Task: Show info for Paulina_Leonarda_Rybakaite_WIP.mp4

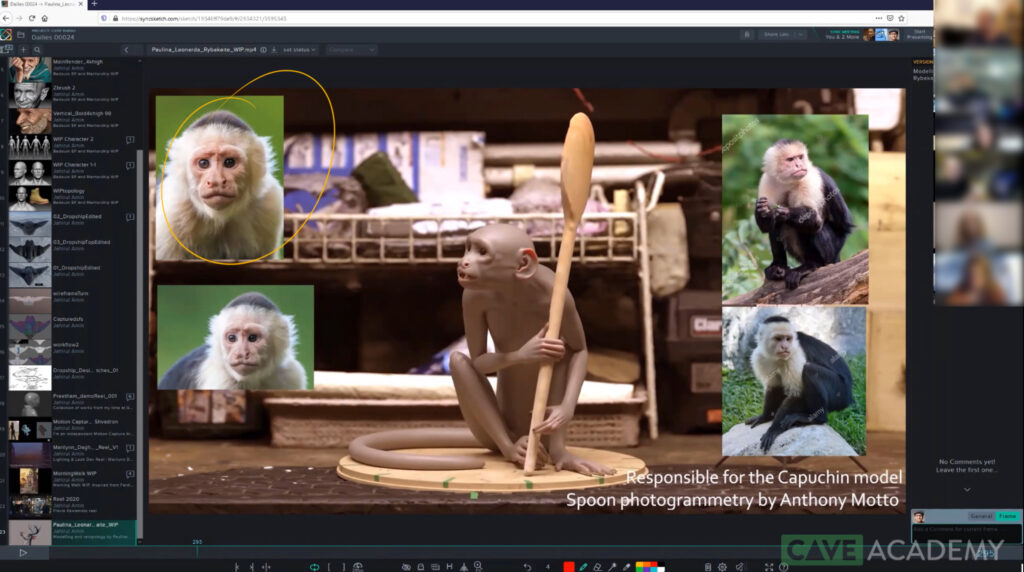Action: pos(263,50)
